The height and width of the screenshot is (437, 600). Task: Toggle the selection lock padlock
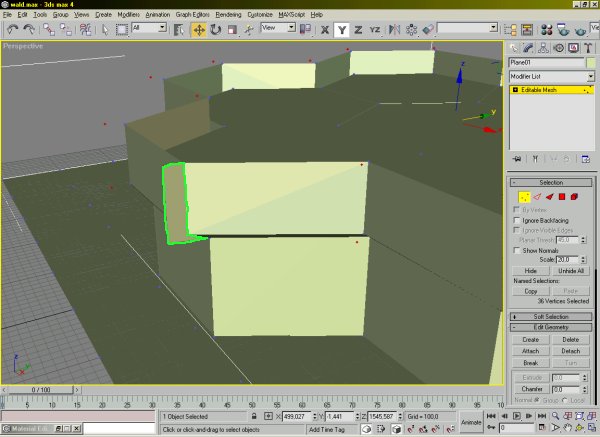pyautogui.click(x=254, y=415)
